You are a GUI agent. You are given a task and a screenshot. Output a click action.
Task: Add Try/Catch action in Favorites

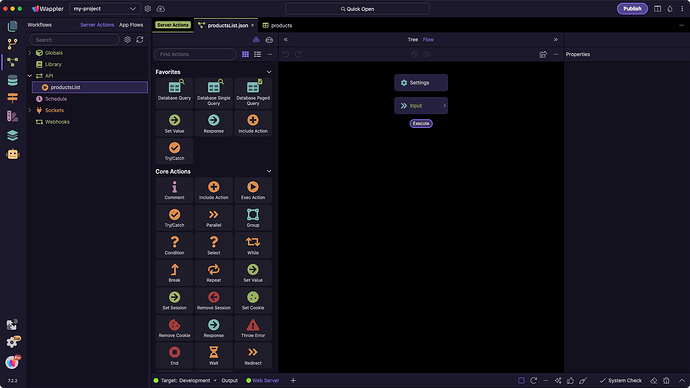tap(174, 151)
